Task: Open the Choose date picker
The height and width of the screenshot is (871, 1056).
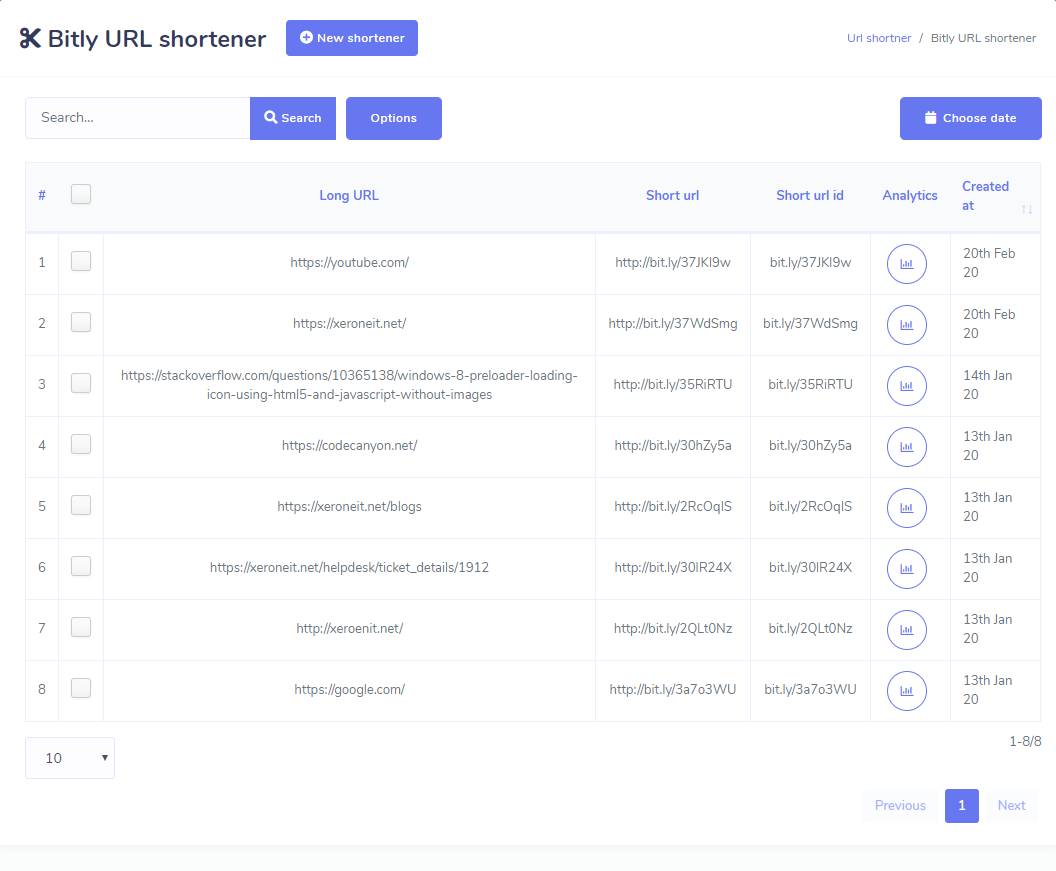Action: (970, 118)
